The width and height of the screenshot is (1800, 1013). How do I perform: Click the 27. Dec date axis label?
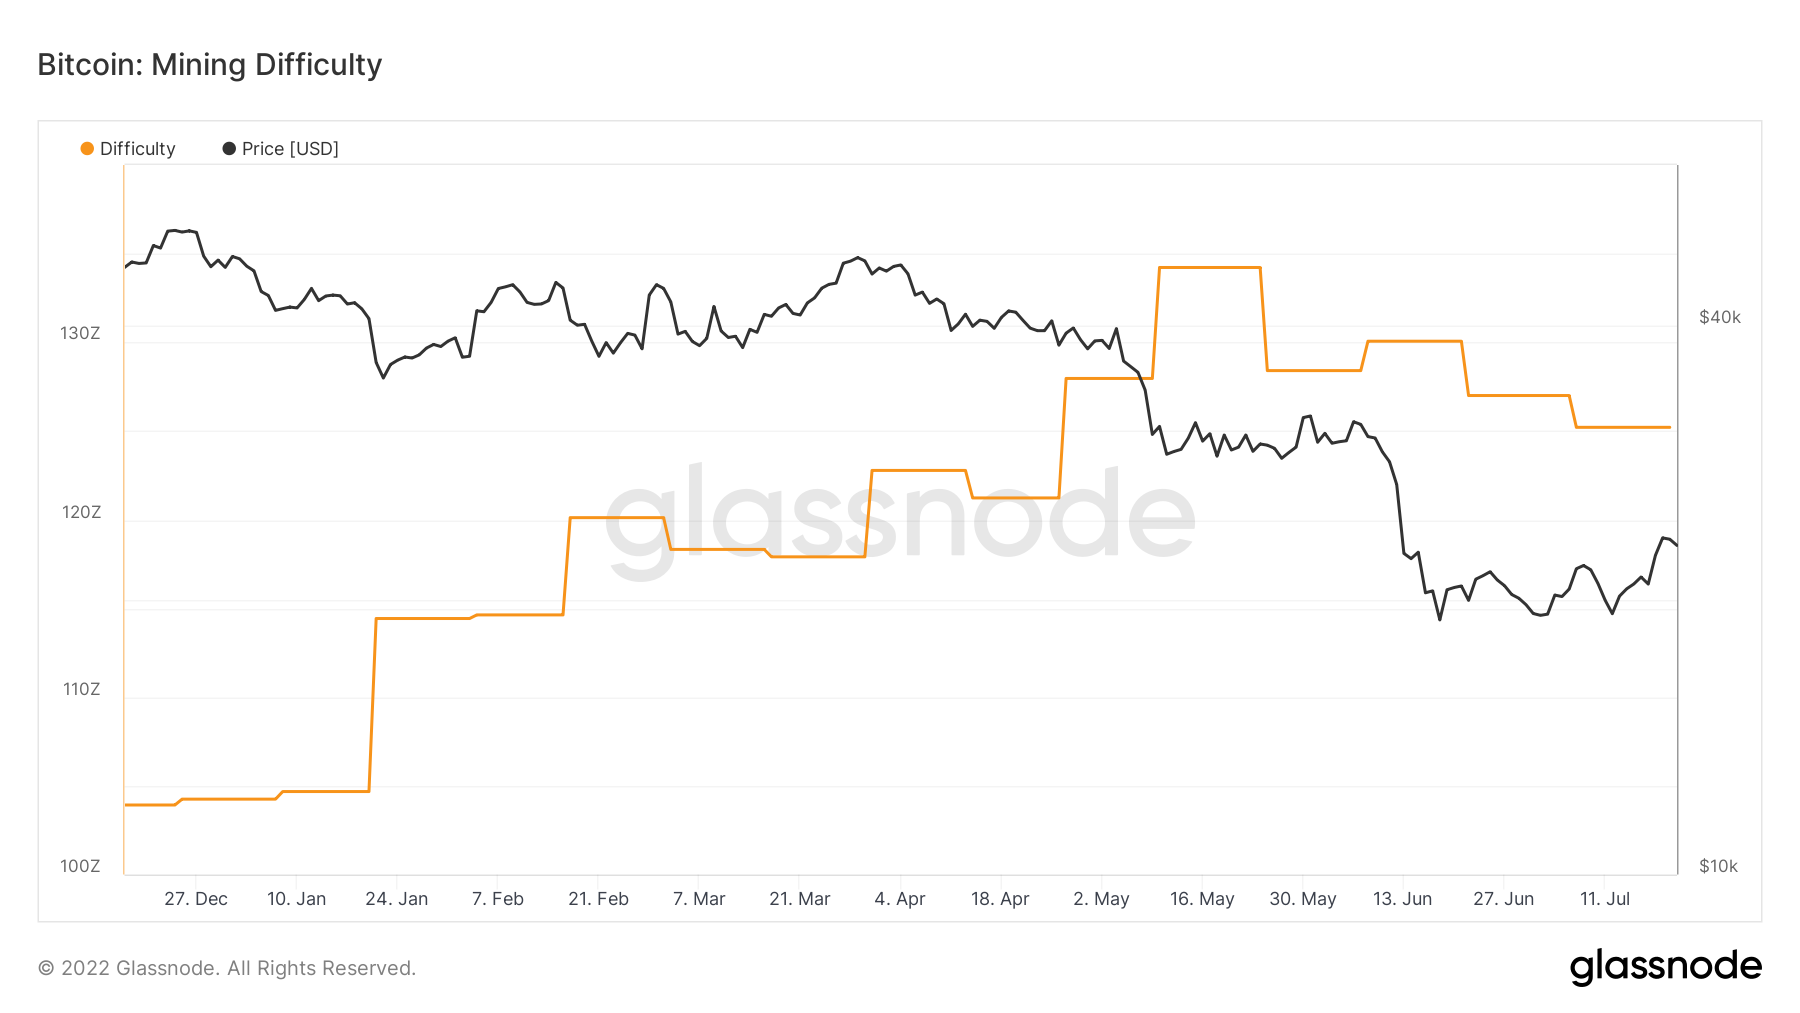point(196,899)
